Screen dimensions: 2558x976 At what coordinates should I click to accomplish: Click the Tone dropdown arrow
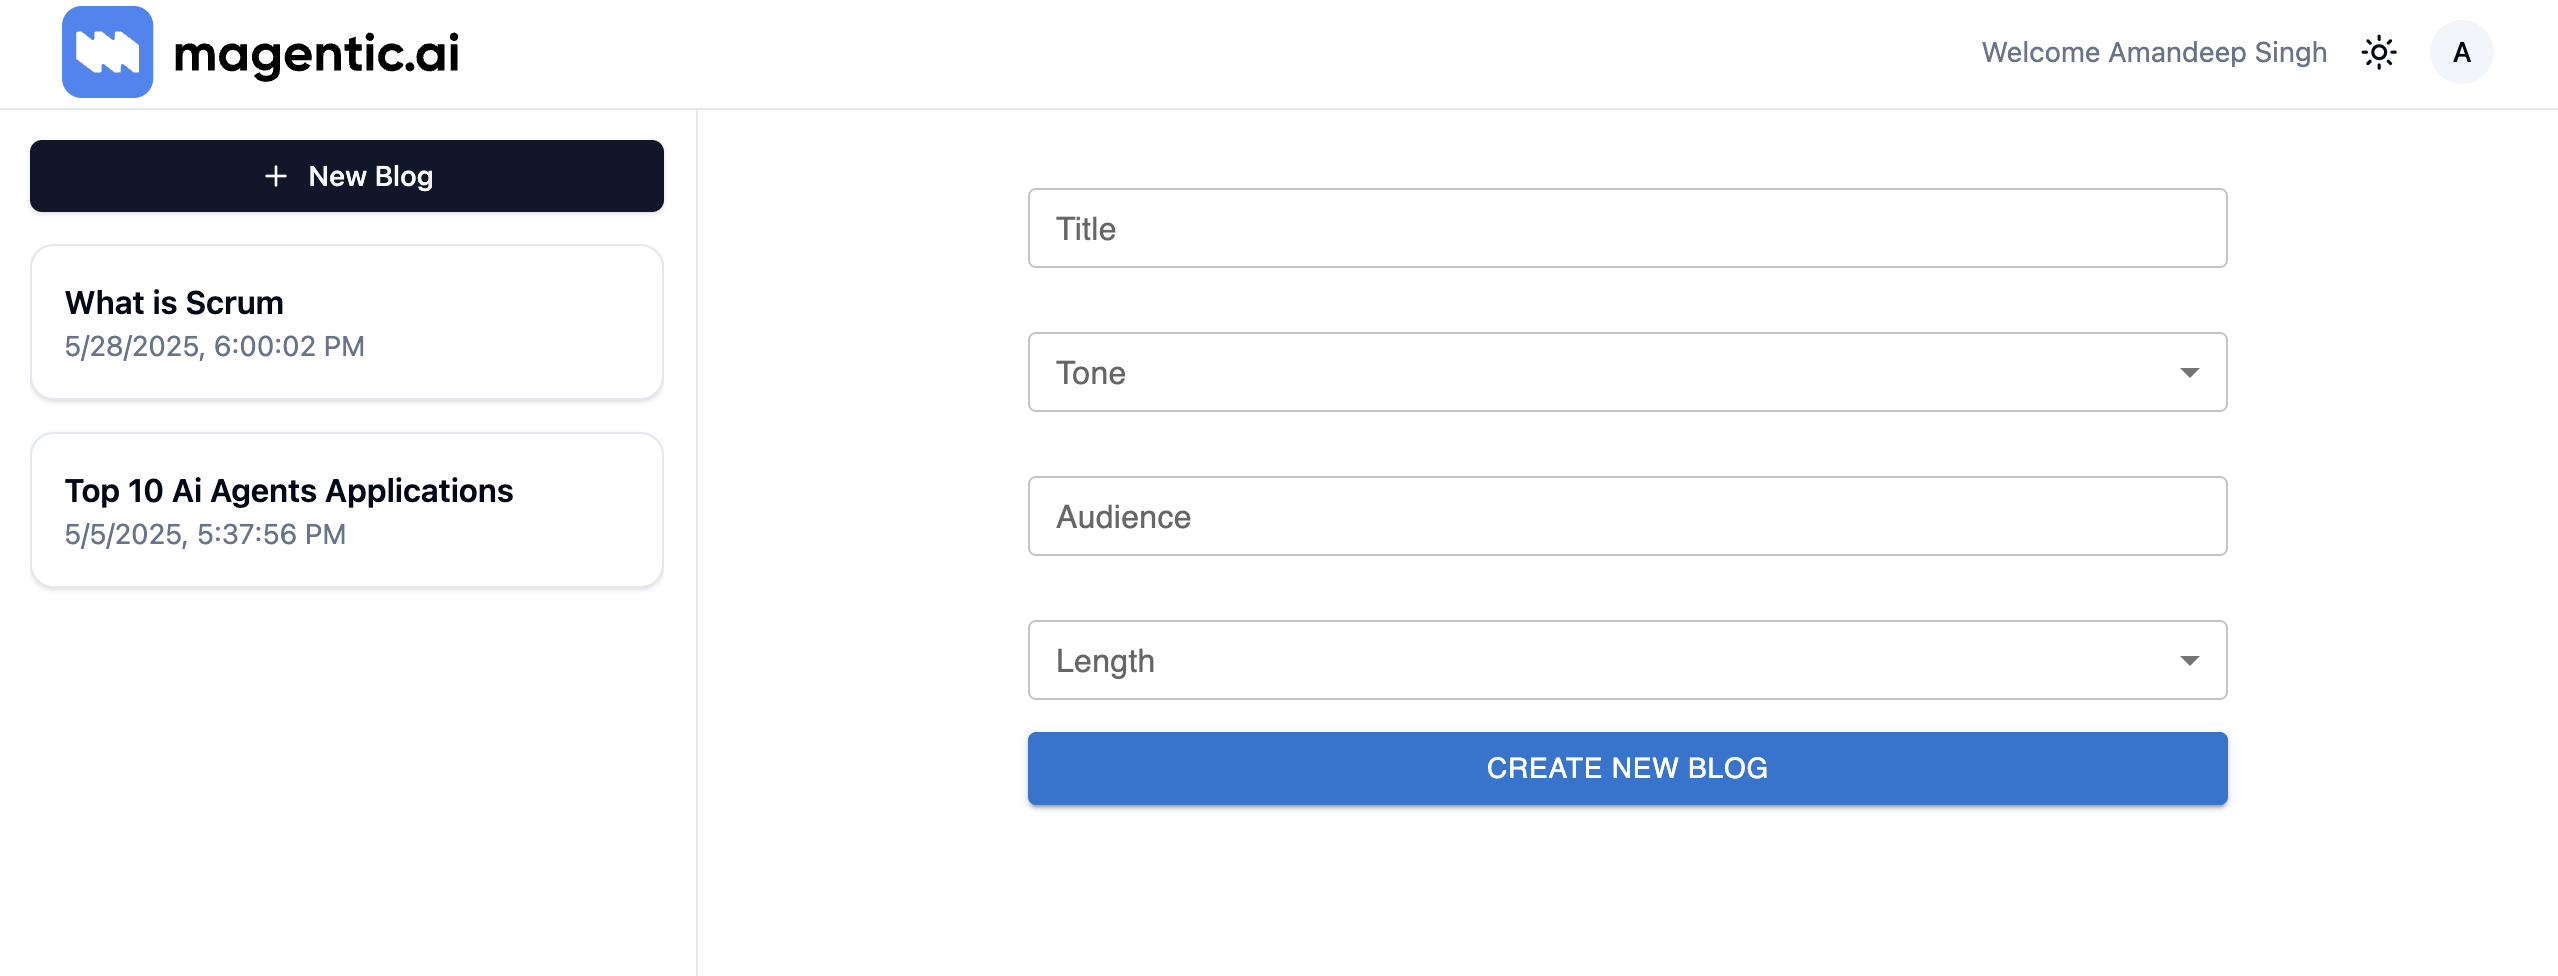[2190, 372]
